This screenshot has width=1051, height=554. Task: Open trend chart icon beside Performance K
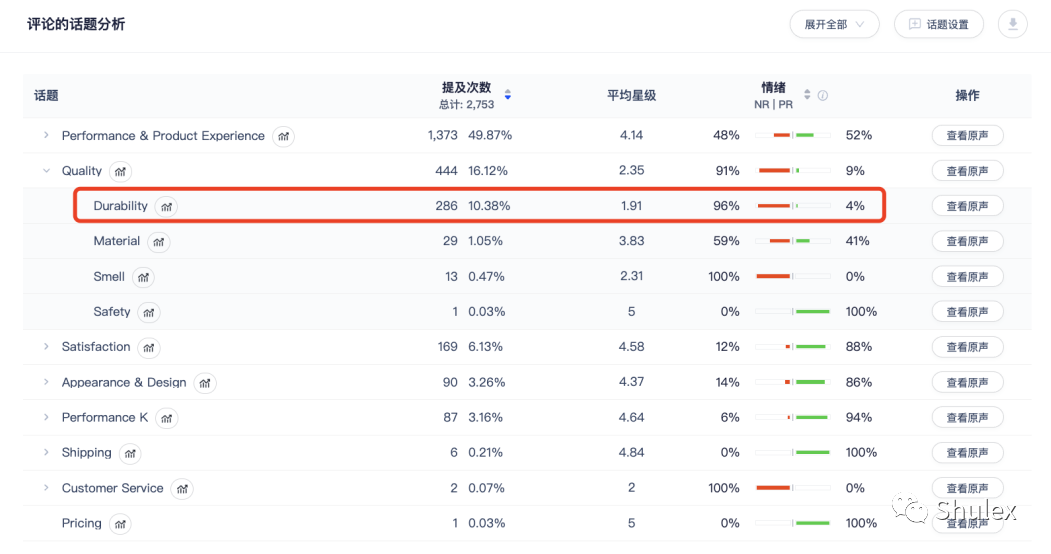click(x=166, y=418)
